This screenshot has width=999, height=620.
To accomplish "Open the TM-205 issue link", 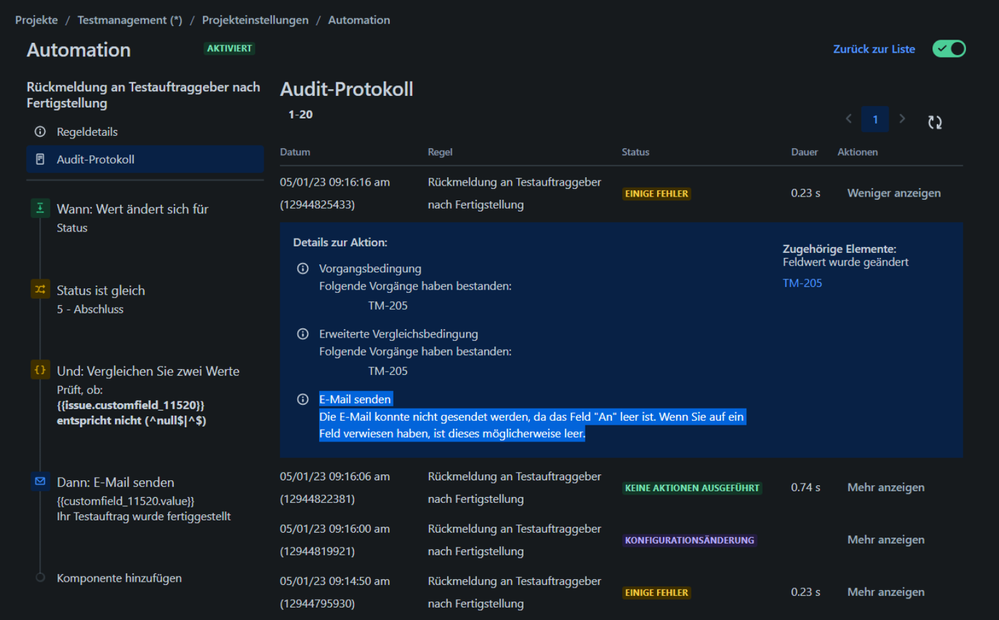I will click(801, 282).
